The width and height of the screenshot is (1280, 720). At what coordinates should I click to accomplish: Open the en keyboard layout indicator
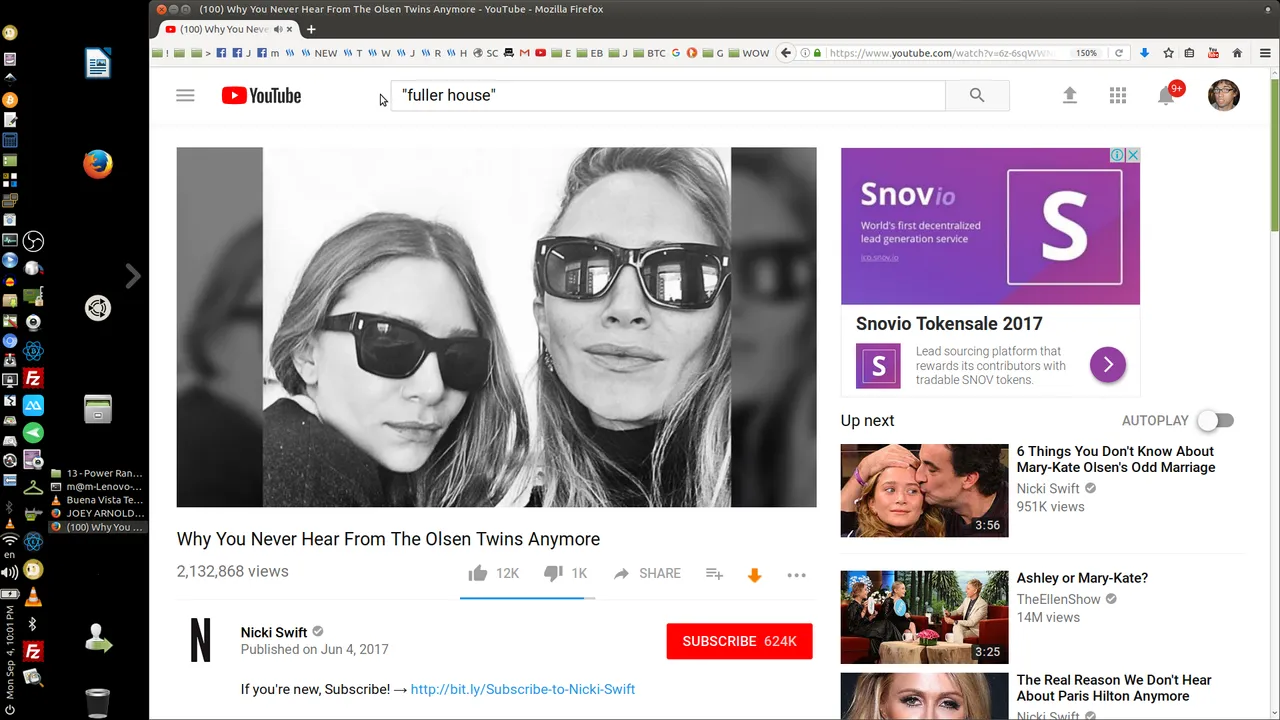9,555
